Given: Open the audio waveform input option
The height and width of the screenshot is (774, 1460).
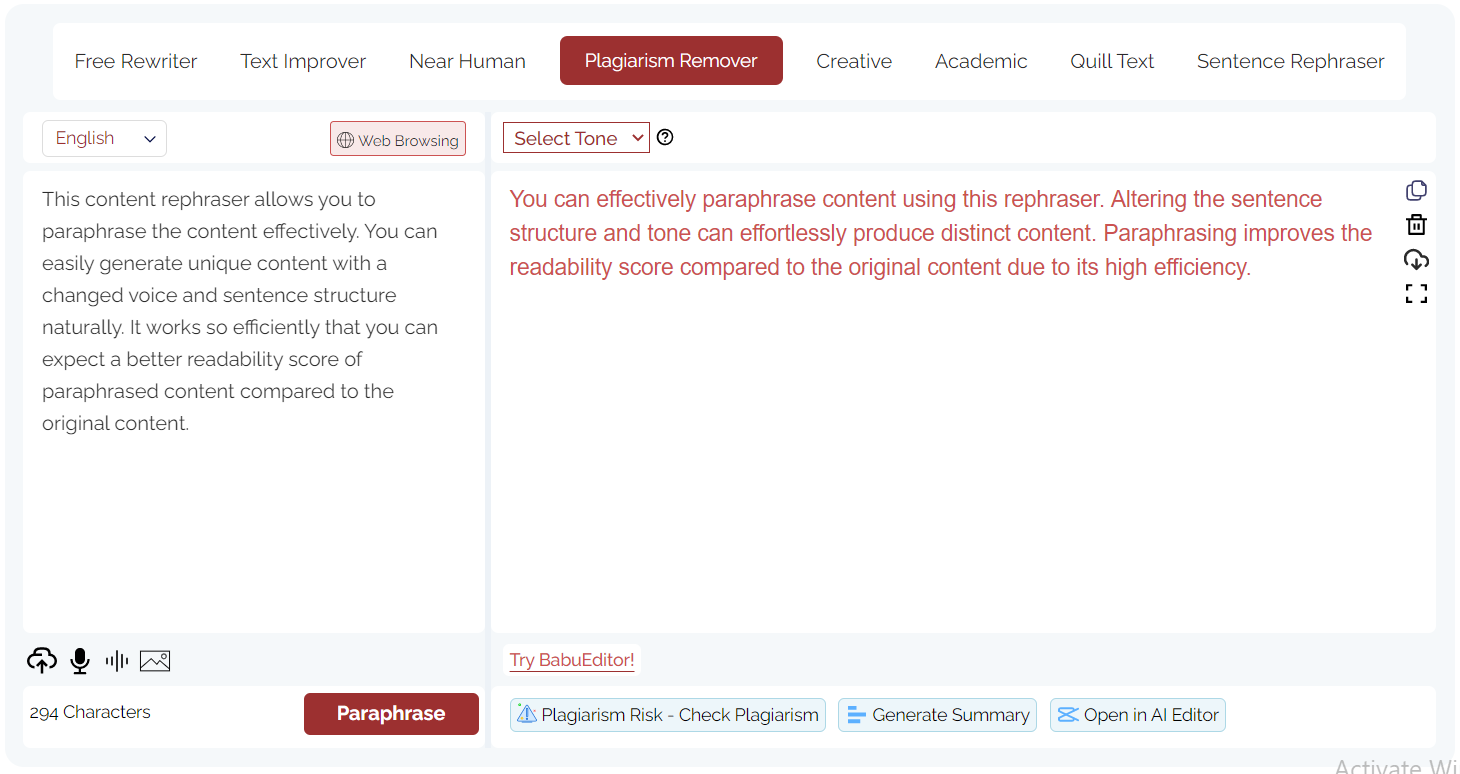Looking at the screenshot, I should 116,660.
